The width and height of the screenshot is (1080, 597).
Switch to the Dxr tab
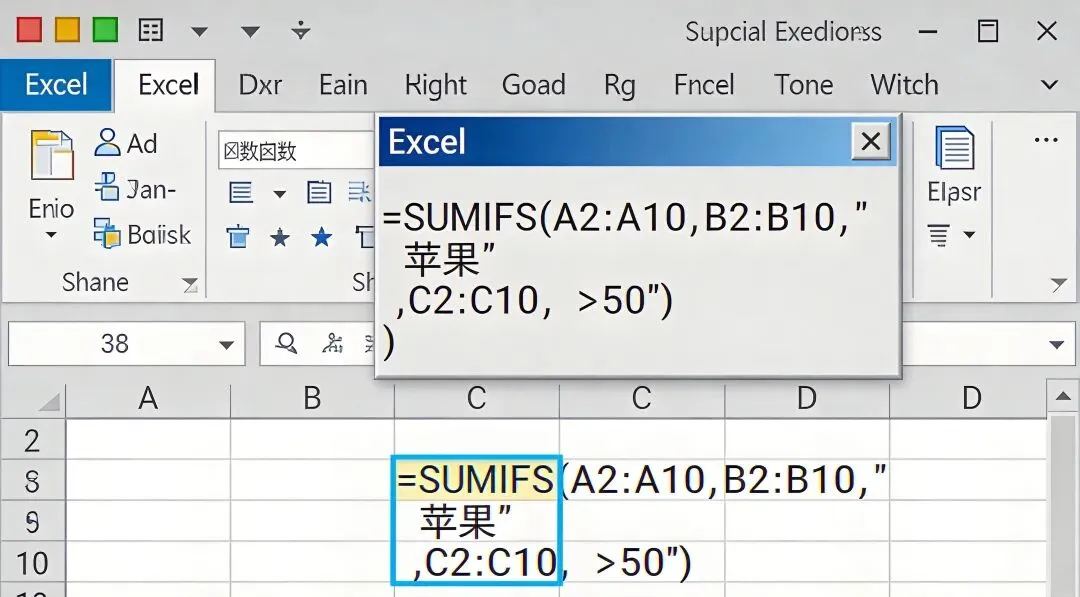260,85
